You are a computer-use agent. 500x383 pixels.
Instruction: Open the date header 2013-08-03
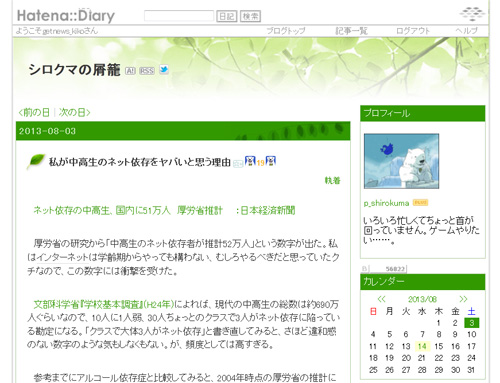47,131
